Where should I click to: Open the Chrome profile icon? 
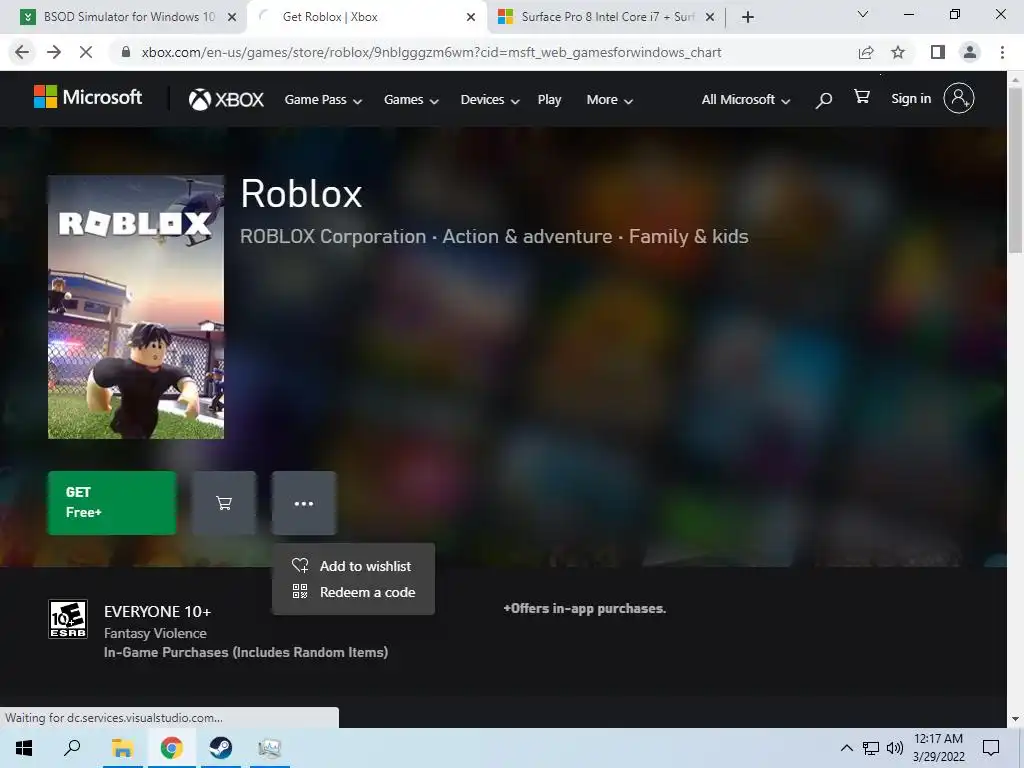coord(970,52)
